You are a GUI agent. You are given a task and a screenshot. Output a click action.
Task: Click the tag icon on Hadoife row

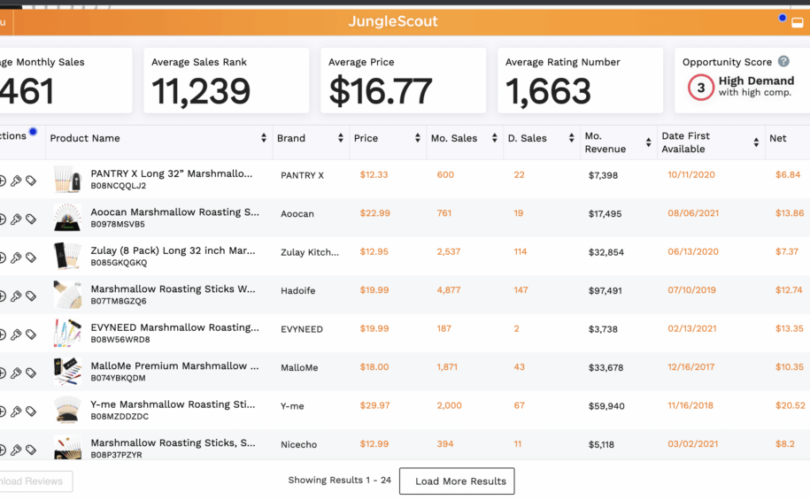(31, 296)
